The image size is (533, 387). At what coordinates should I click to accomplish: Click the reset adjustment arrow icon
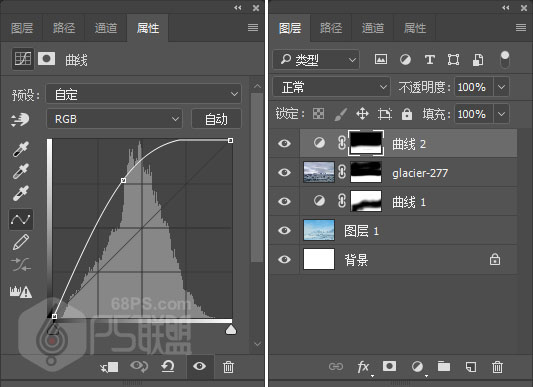click(x=168, y=367)
